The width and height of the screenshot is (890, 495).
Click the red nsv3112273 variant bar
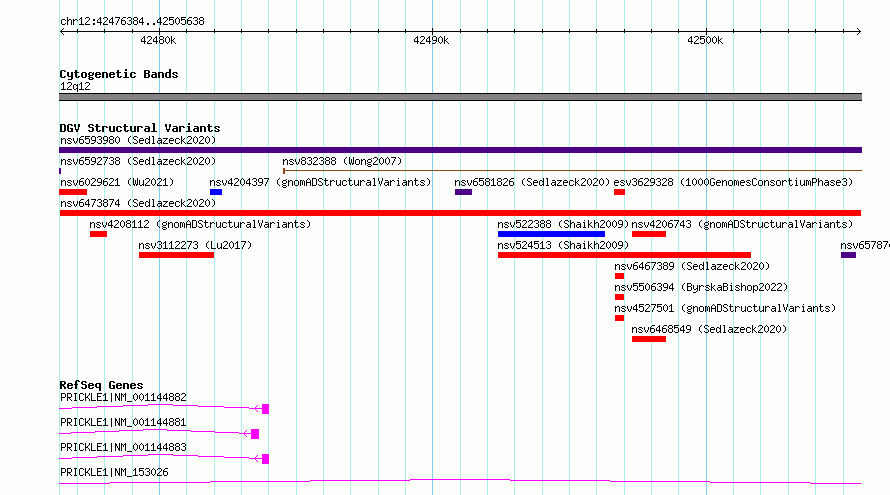tap(177, 255)
